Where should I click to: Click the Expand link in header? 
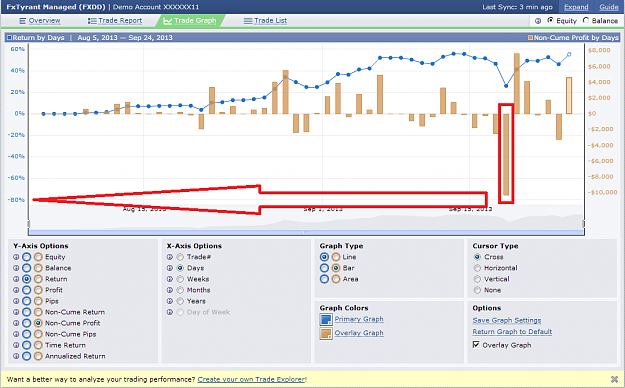tap(576, 7)
